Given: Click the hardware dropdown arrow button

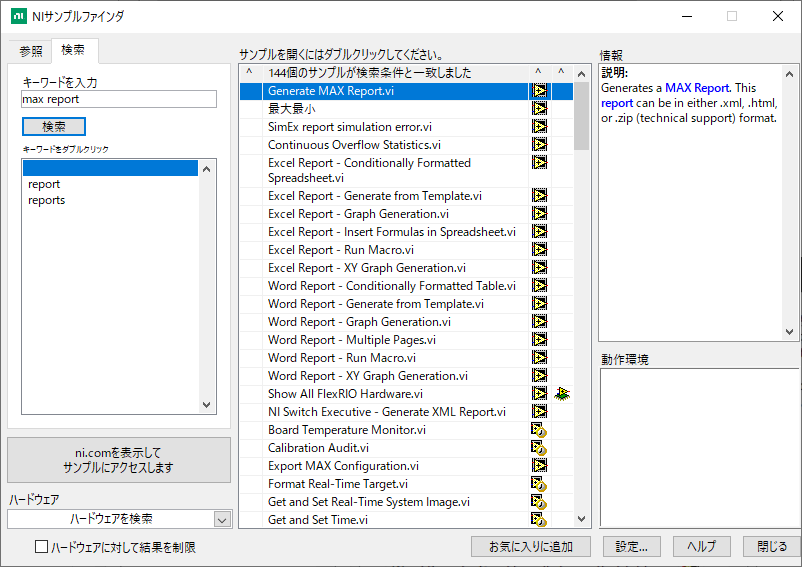Looking at the screenshot, I should click(222, 519).
